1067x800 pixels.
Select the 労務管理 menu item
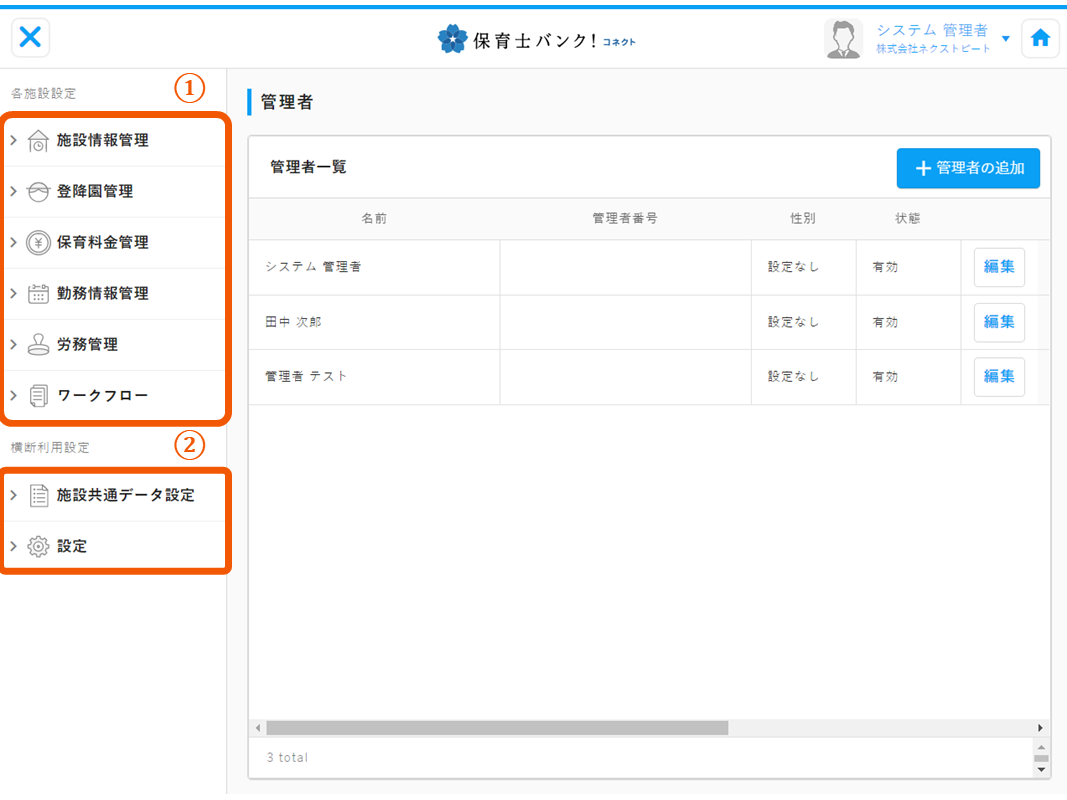click(88, 345)
